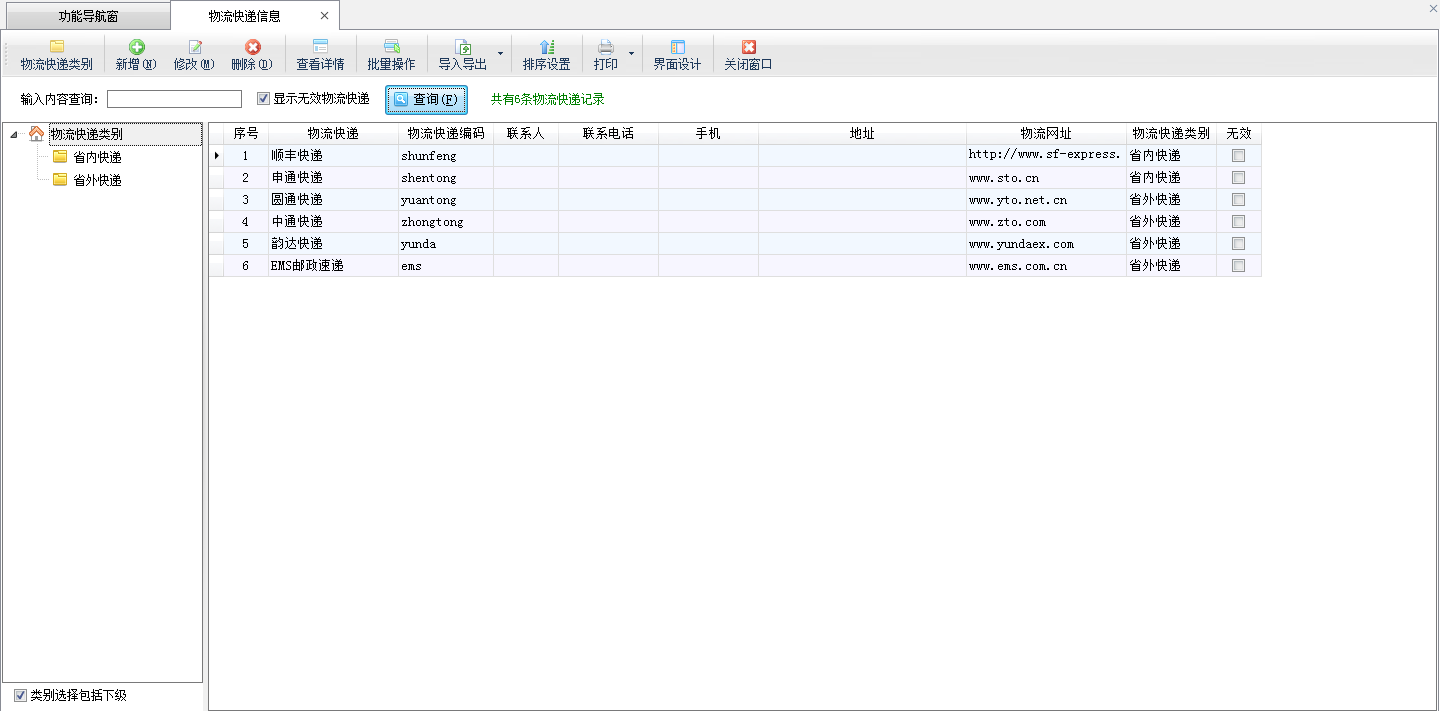
Task: Open the 物流快递类别 toolbar icon
Action: 57,47
